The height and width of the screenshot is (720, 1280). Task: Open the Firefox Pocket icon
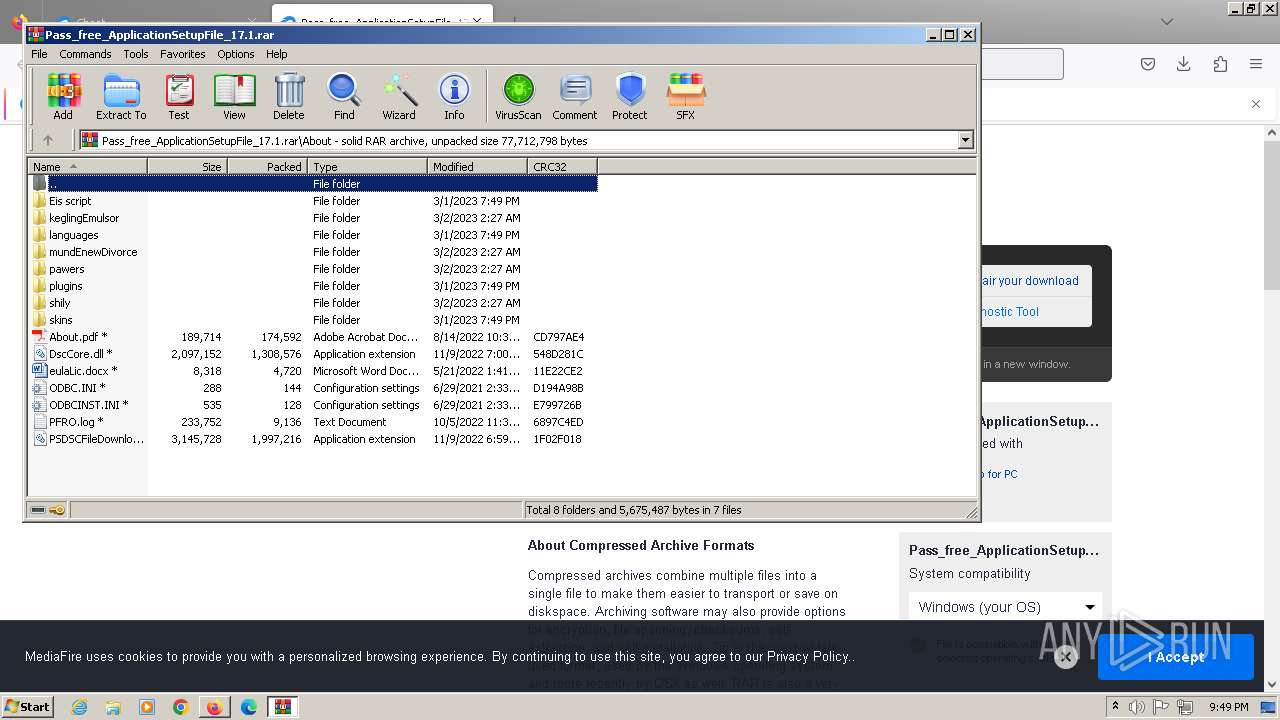tap(1148, 64)
